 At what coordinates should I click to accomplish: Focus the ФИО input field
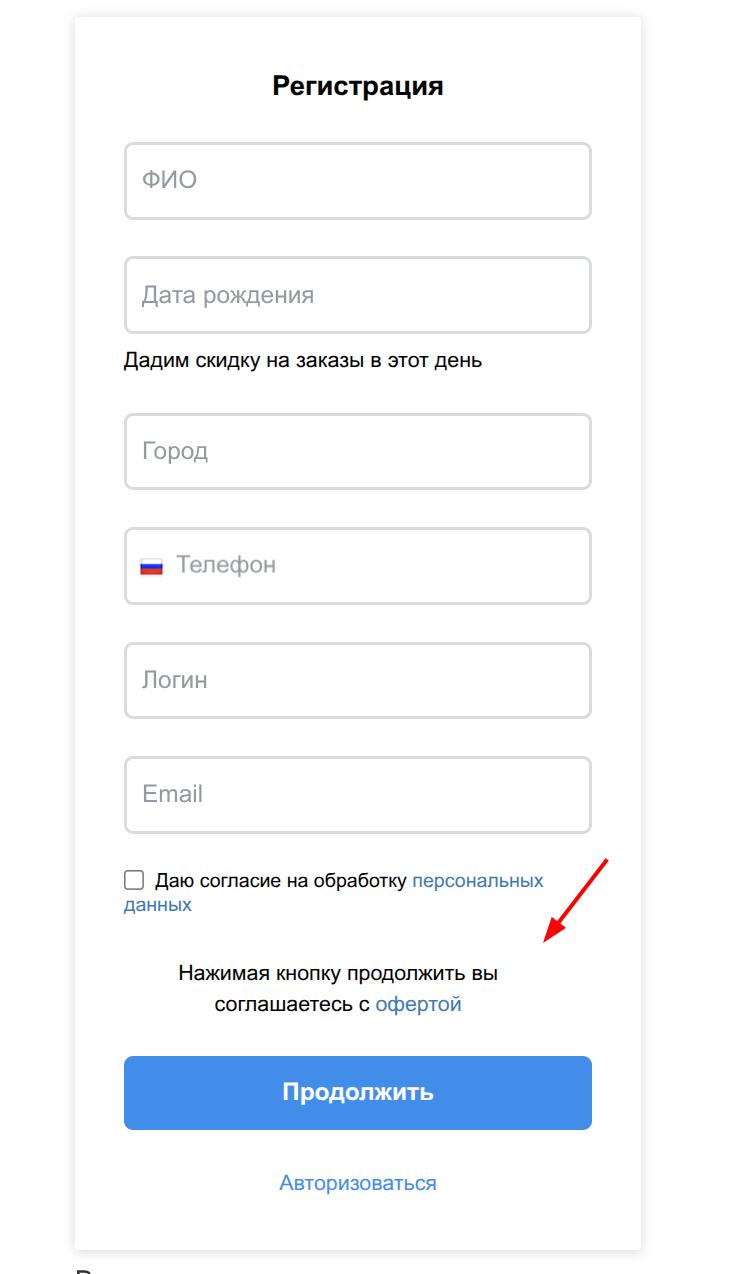click(x=358, y=181)
